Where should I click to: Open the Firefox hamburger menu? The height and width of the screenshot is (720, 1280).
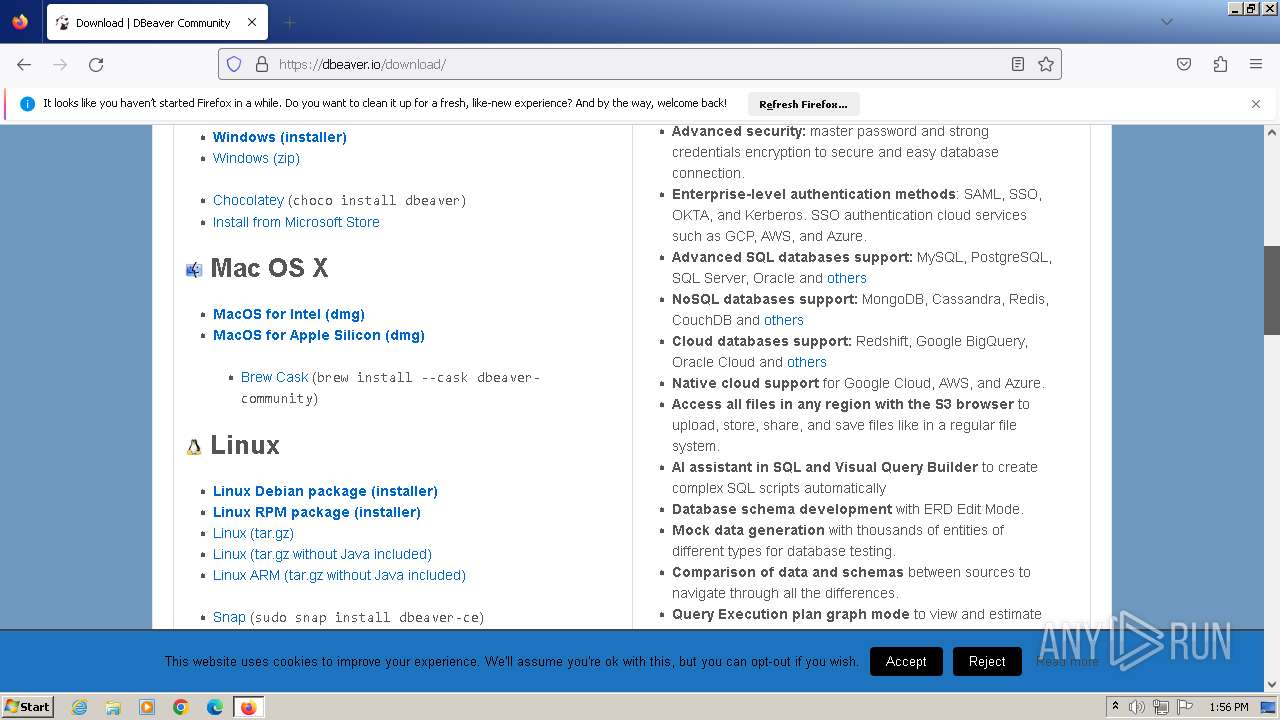click(1256, 64)
